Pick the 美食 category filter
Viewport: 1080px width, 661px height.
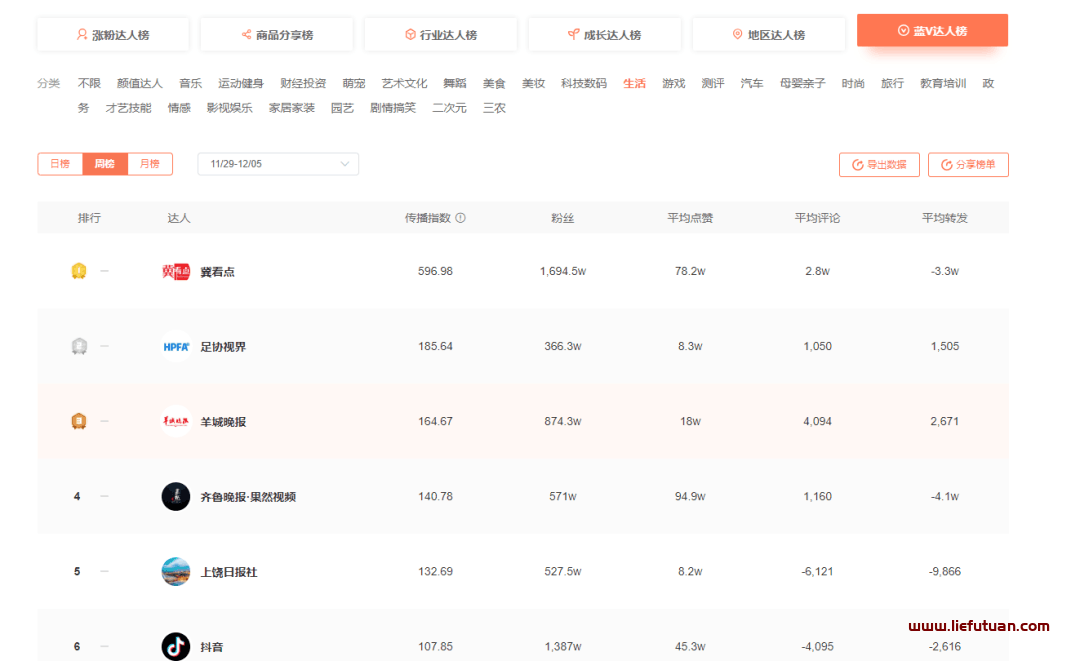click(494, 83)
